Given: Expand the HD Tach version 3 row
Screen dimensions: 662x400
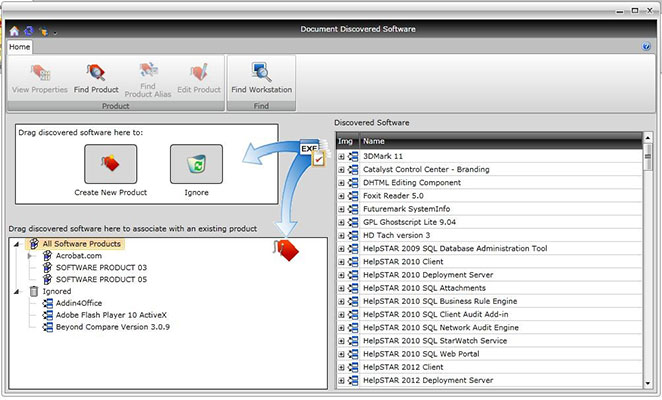Looking at the screenshot, I should tap(341, 236).
